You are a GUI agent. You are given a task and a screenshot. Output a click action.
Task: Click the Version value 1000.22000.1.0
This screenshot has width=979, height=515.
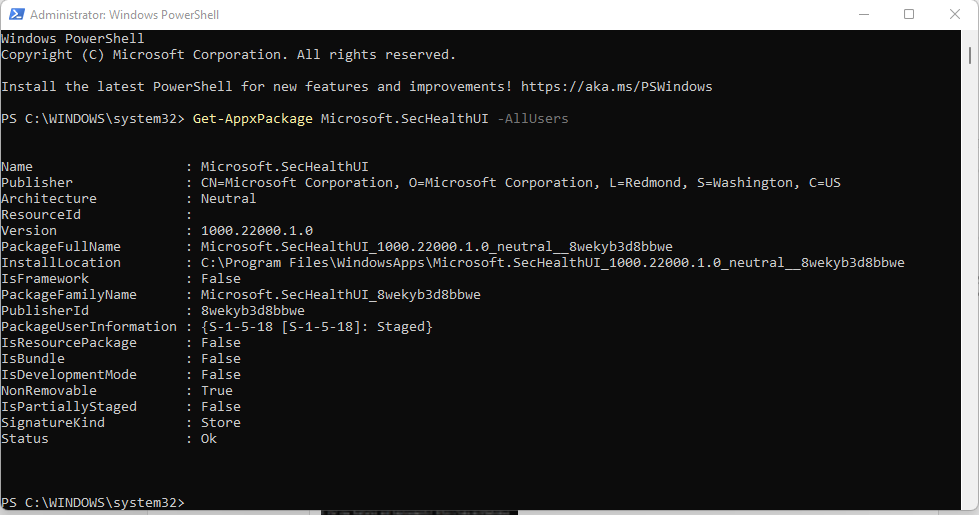257,231
